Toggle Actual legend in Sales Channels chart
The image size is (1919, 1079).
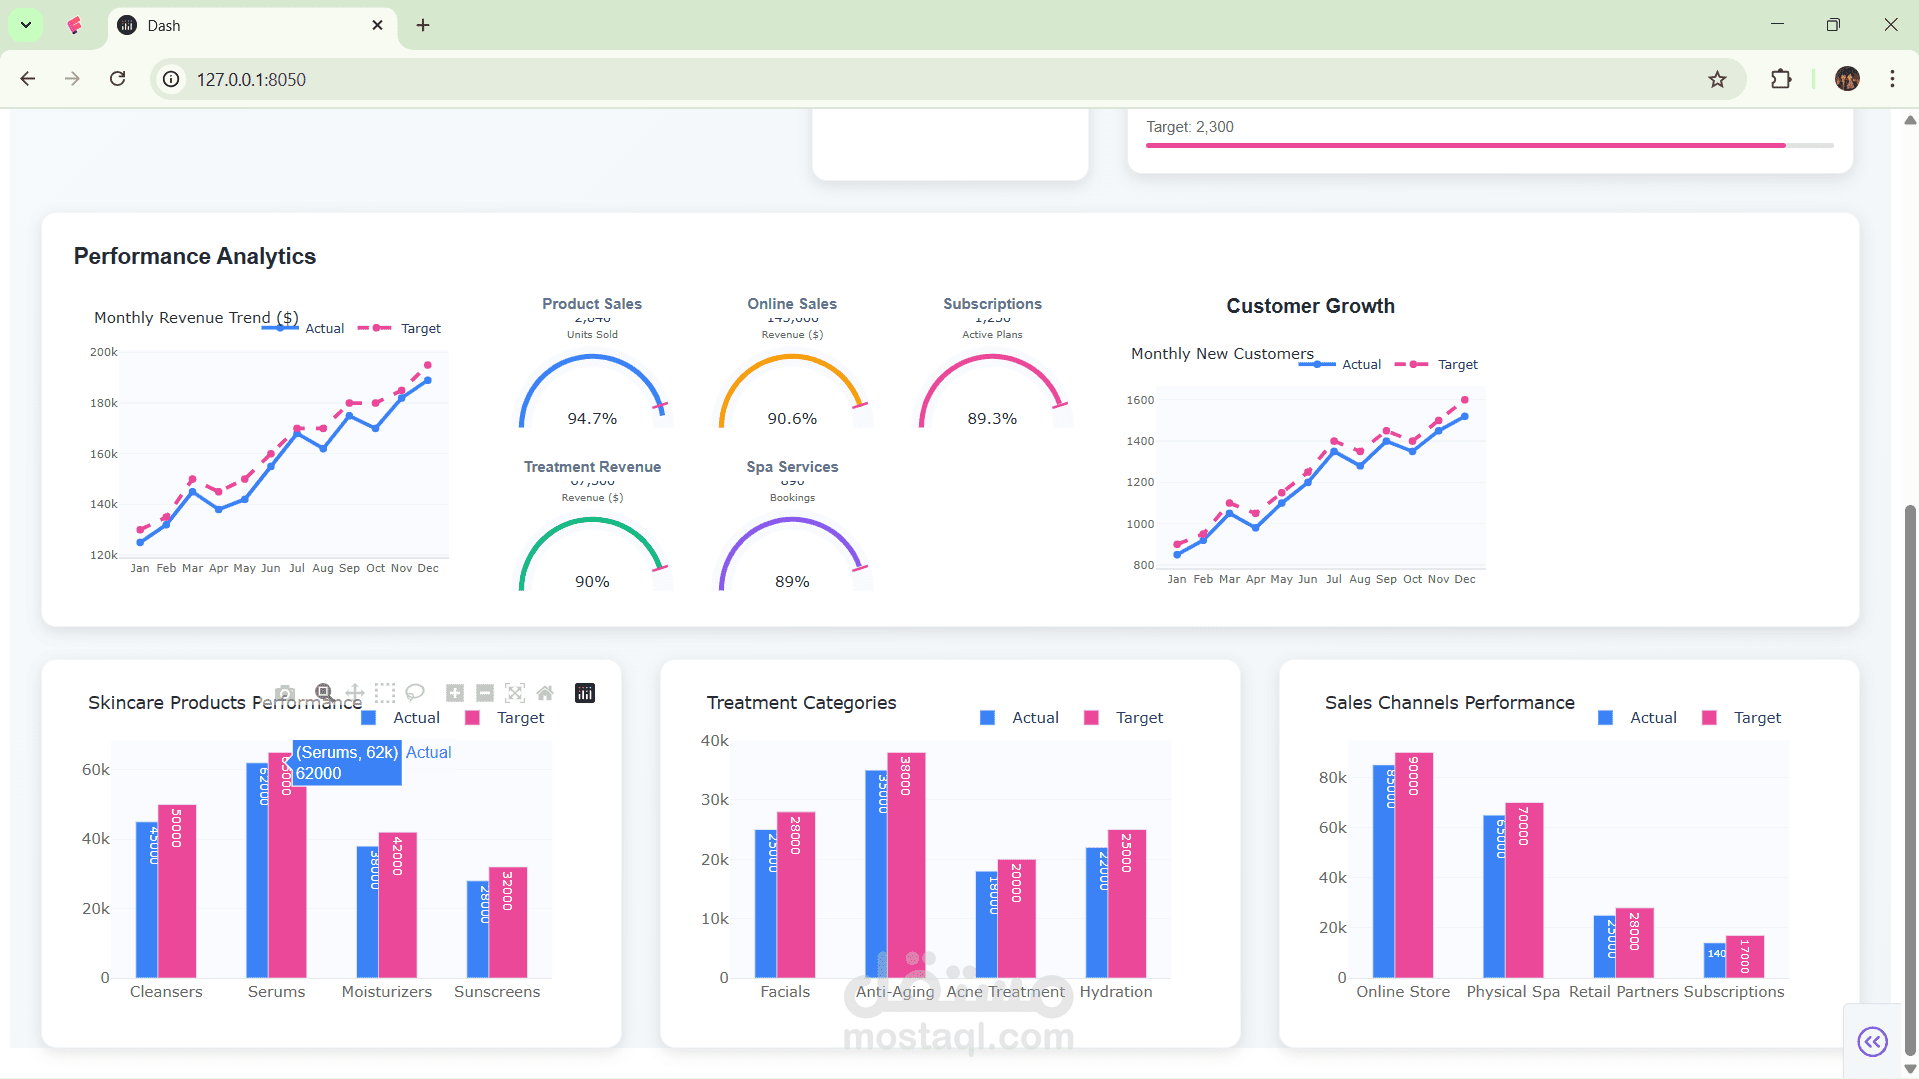coord(1638,718)
